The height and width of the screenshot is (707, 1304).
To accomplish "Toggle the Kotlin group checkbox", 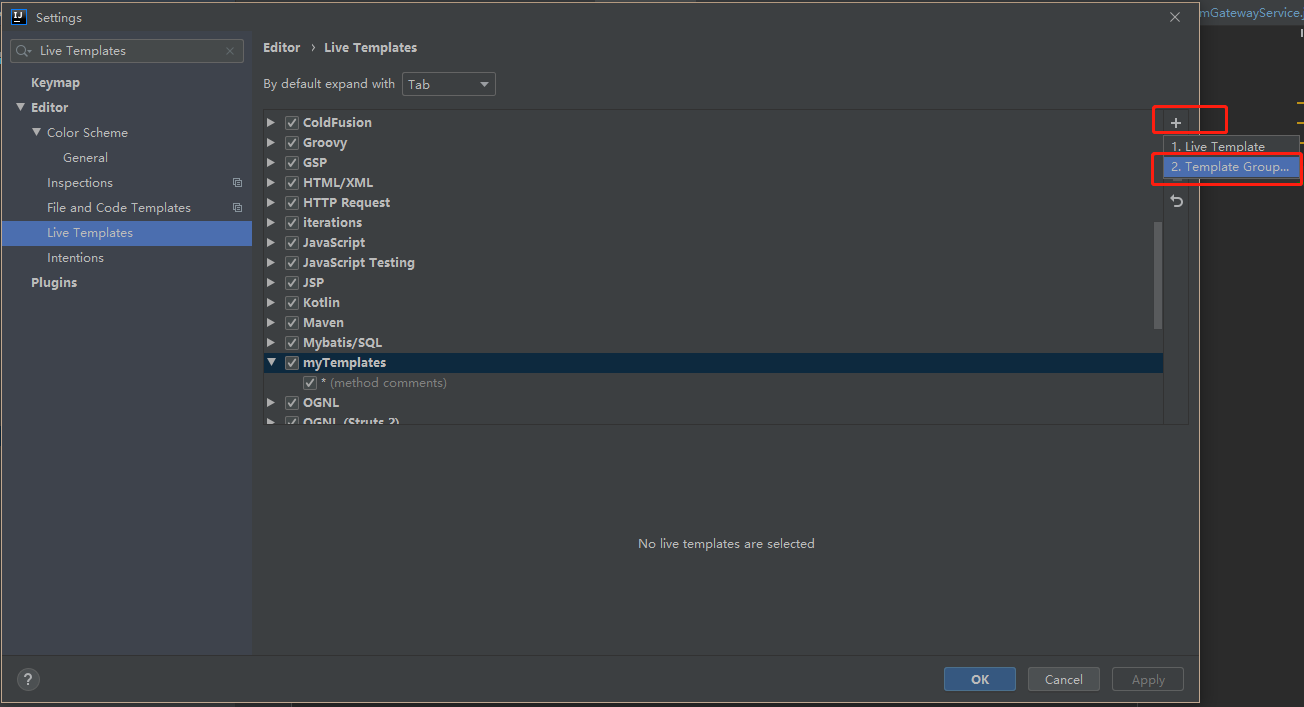I will click(292, 302).
